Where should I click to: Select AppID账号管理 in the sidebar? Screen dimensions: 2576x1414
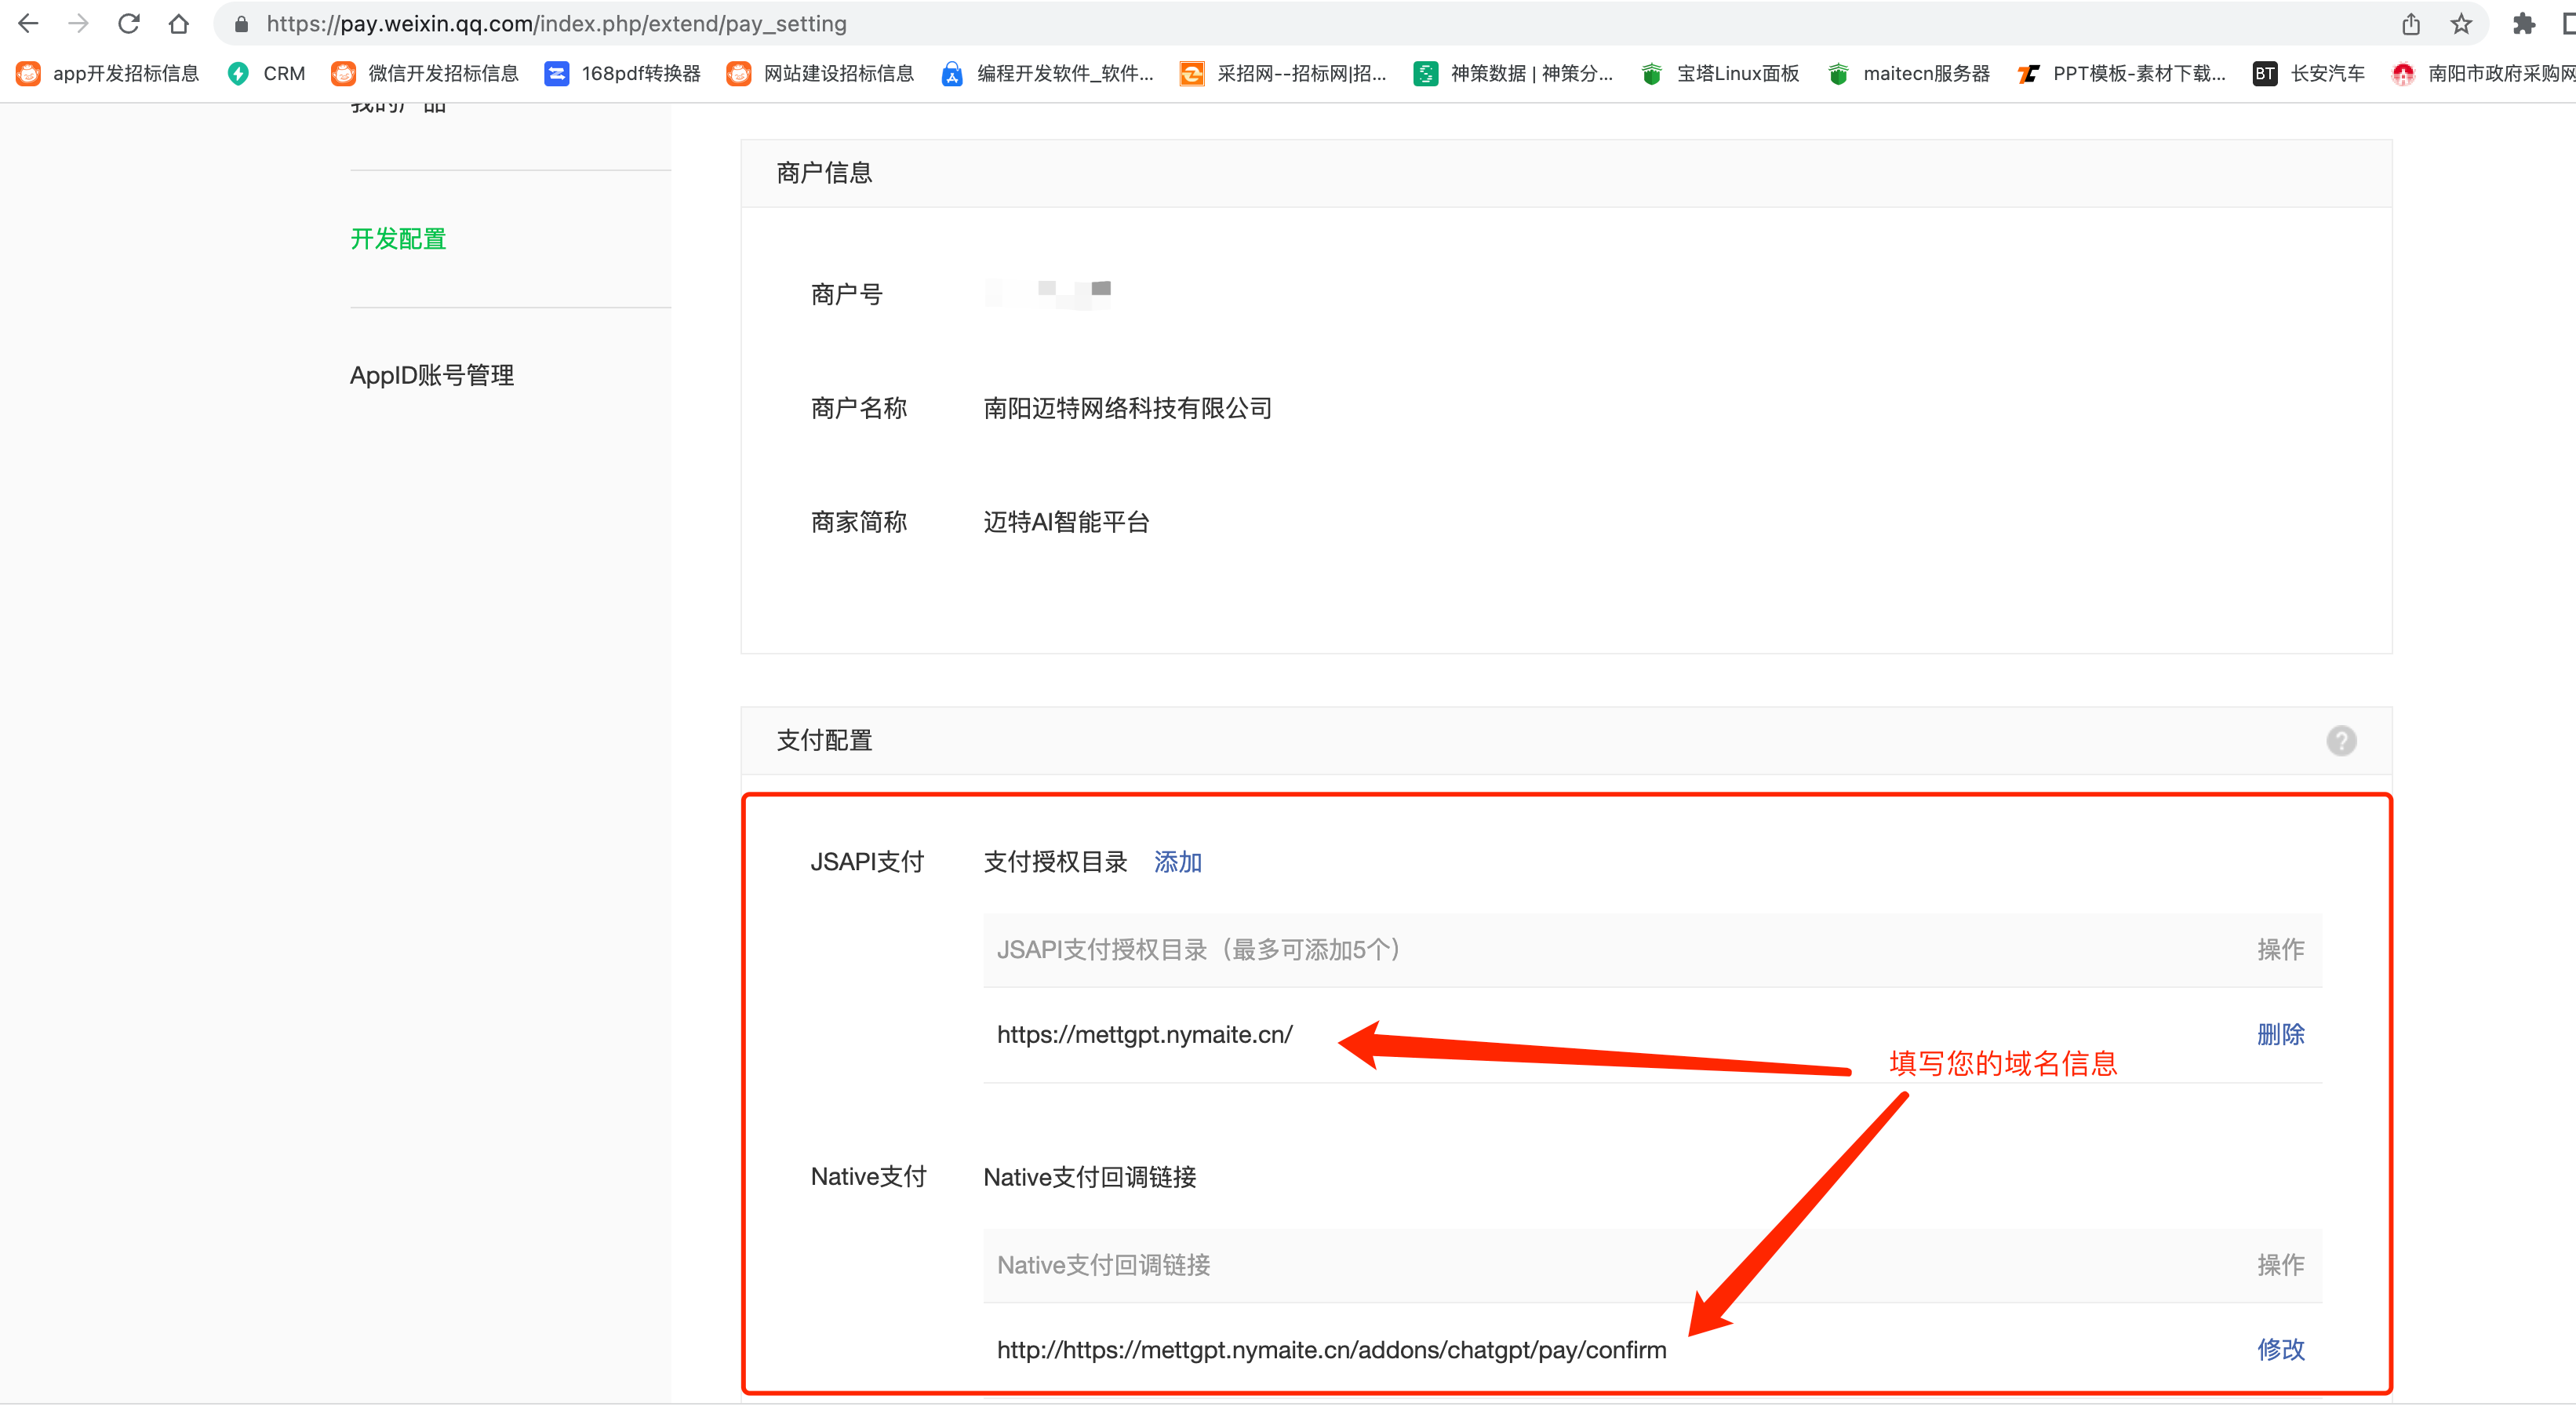point(432,375)
